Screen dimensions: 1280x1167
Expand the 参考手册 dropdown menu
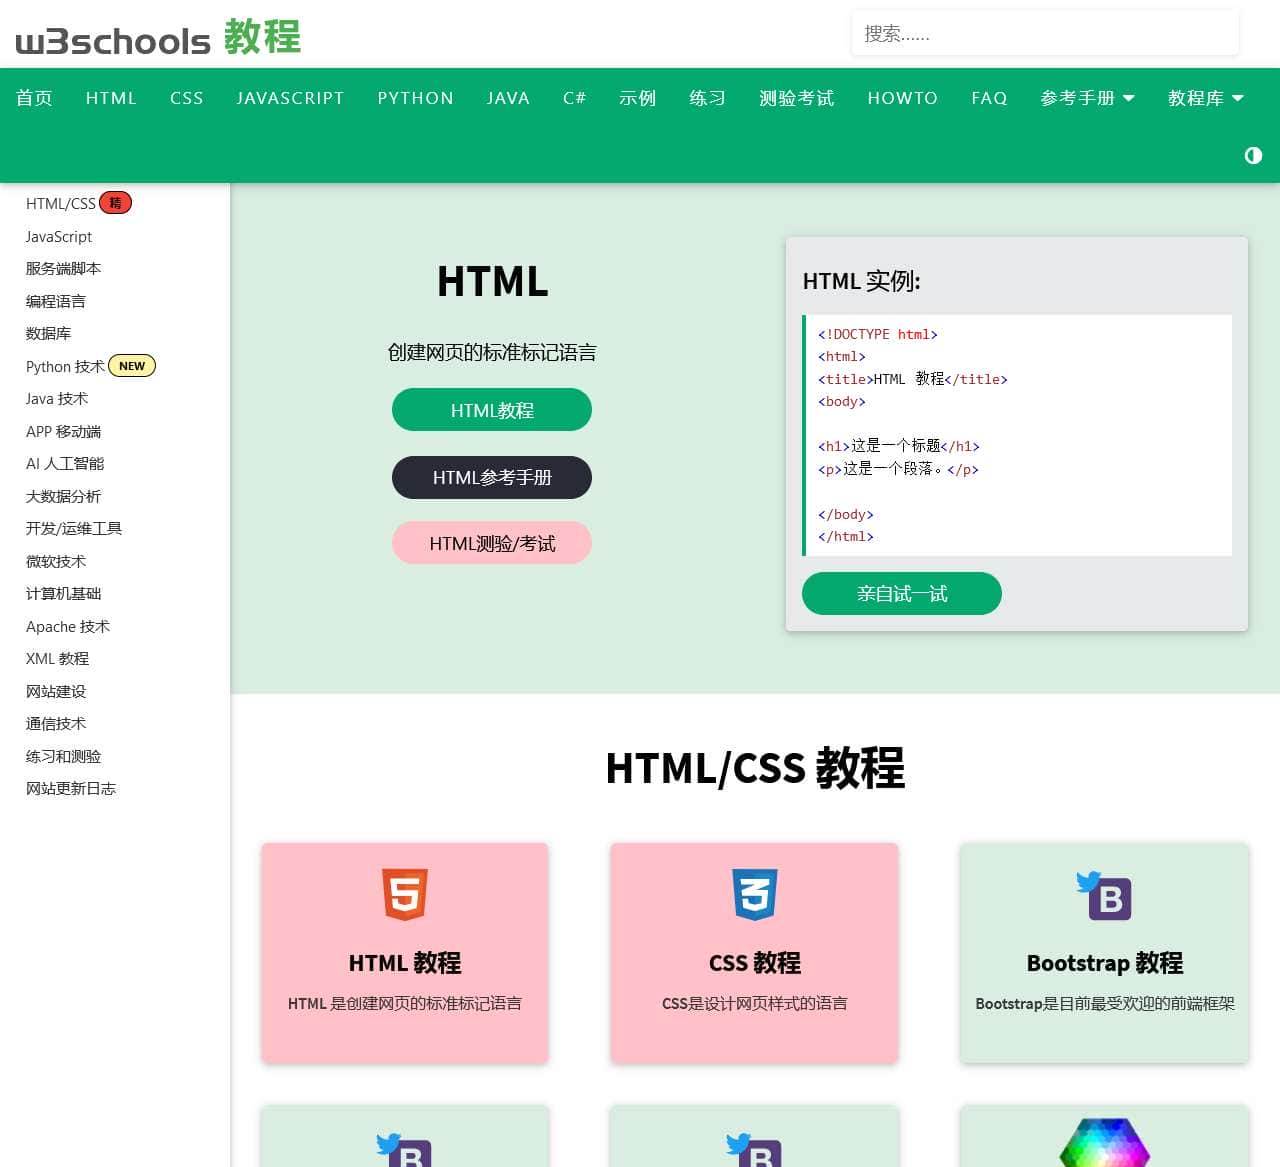(1087, 98)
